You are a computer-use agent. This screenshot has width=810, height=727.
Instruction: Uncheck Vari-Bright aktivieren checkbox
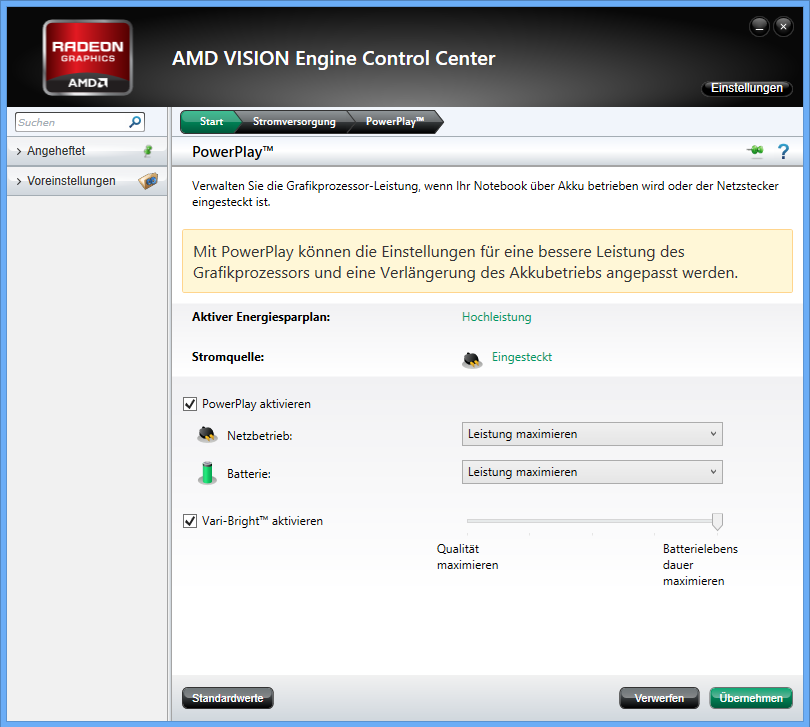click(190, 521)
